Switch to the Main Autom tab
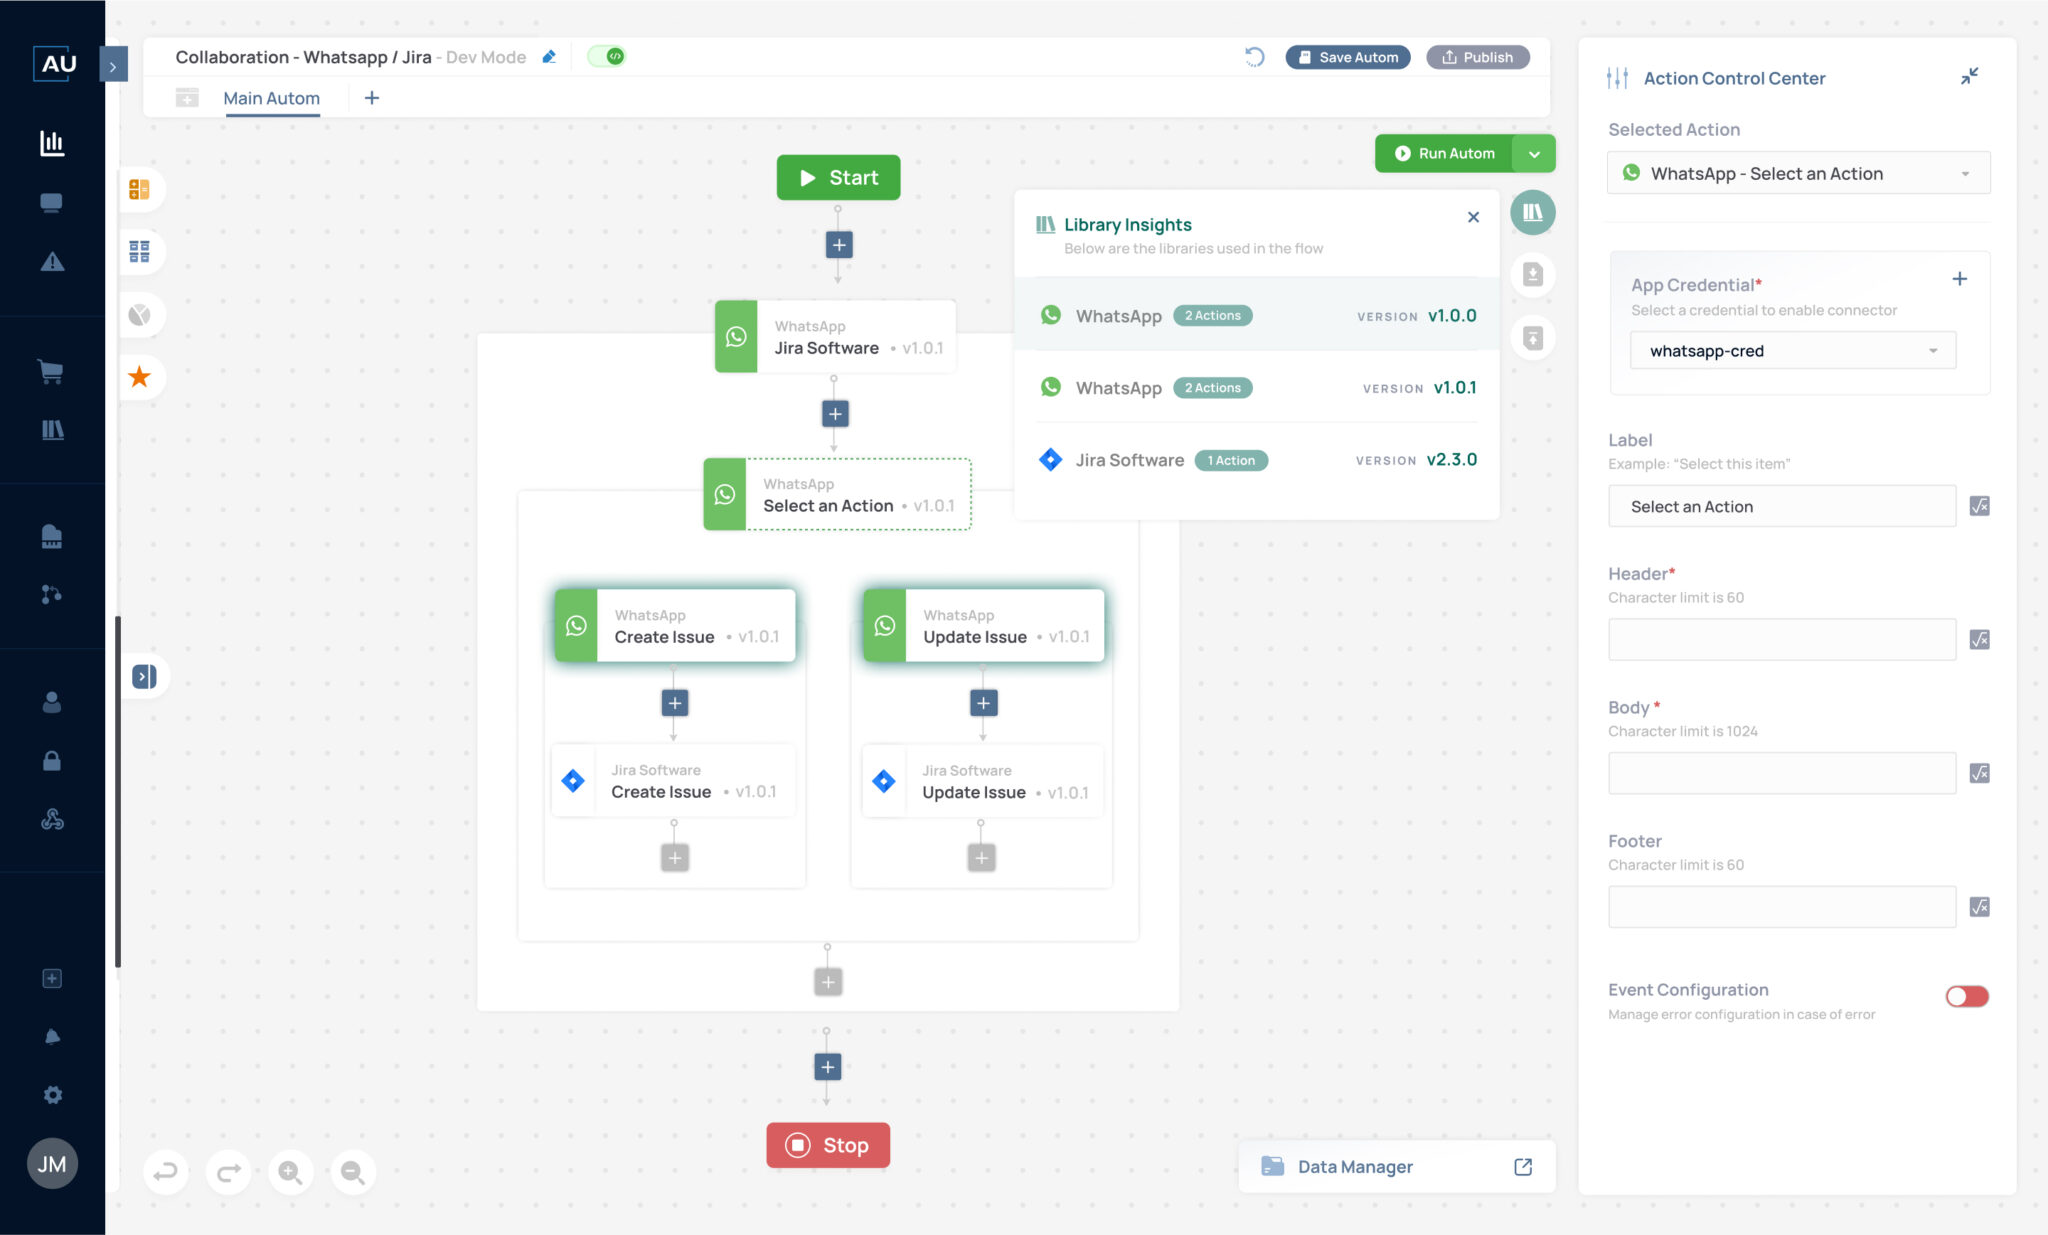The height and width of the screenshot is (1235, 2048). coord(271,98)
